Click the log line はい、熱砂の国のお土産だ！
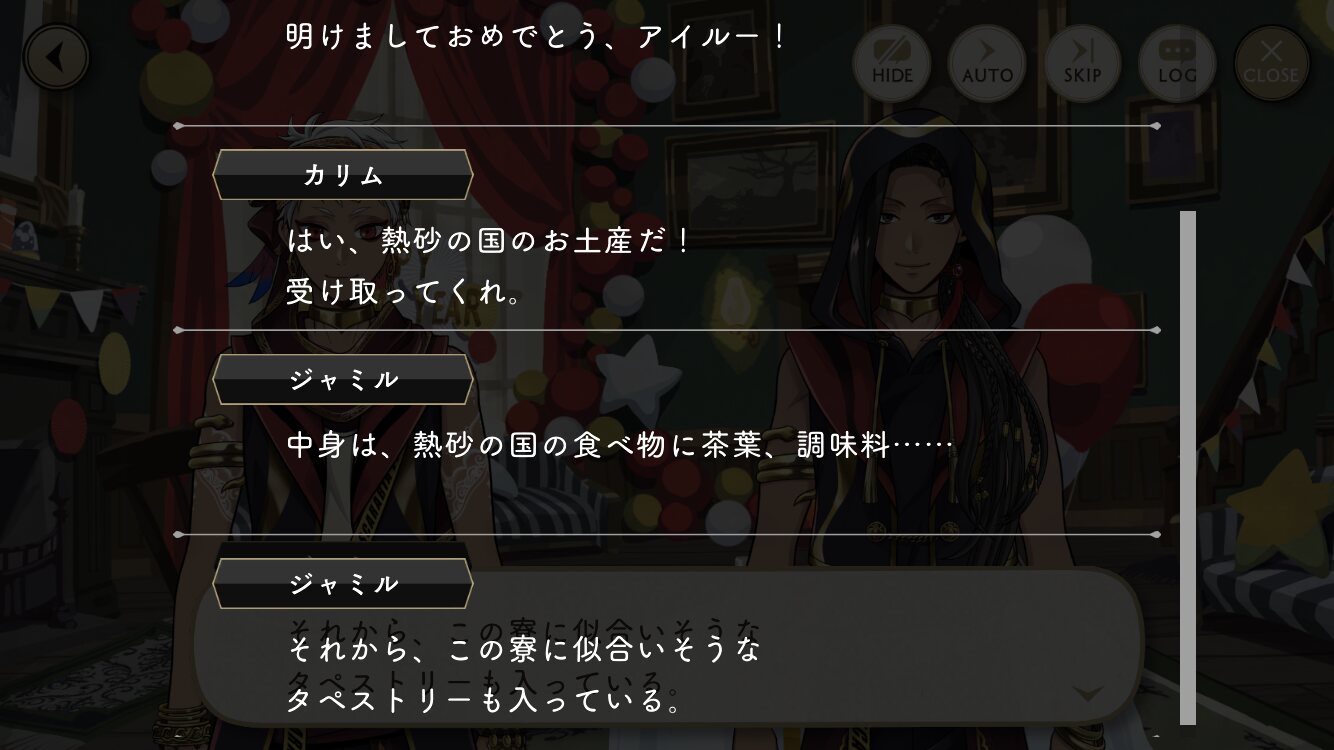 coord(487,241)
